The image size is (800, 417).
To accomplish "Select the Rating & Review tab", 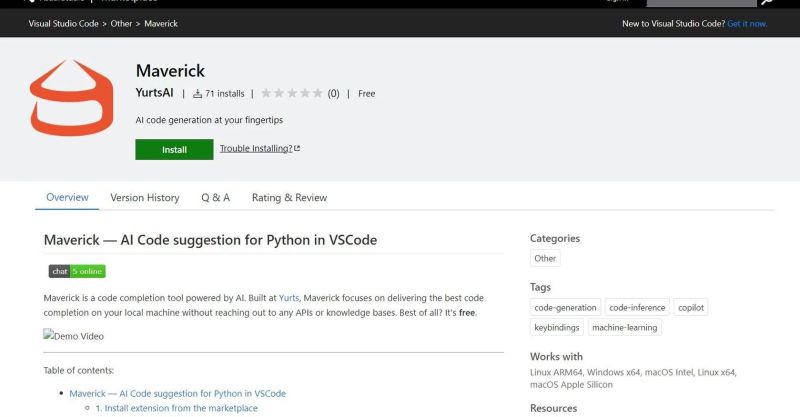I will coord(289,198).
